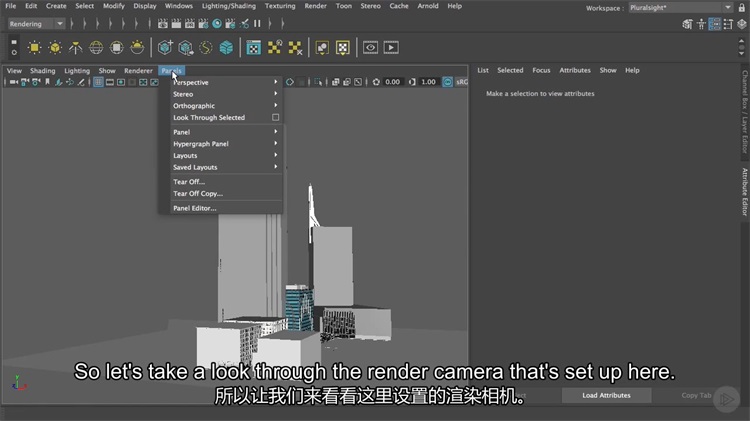Screen dimensions: 750x421
Task: Open the Lighting/Shading main menu
Action: (x=229, y=6)
